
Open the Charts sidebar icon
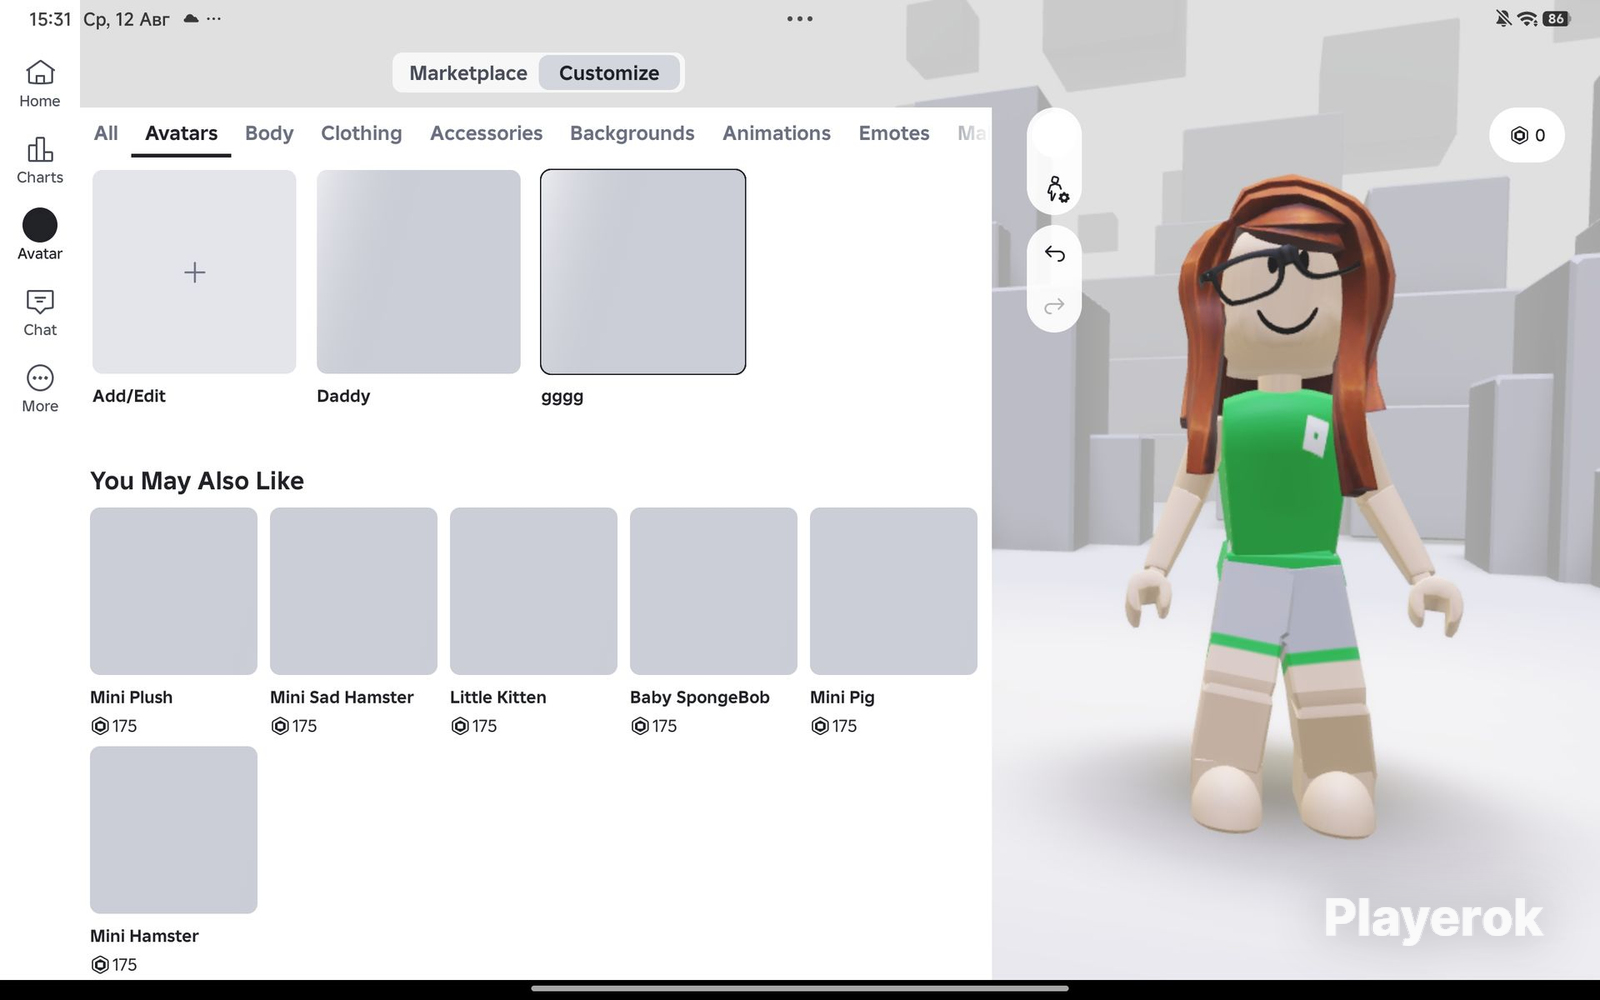pos(40,149)
